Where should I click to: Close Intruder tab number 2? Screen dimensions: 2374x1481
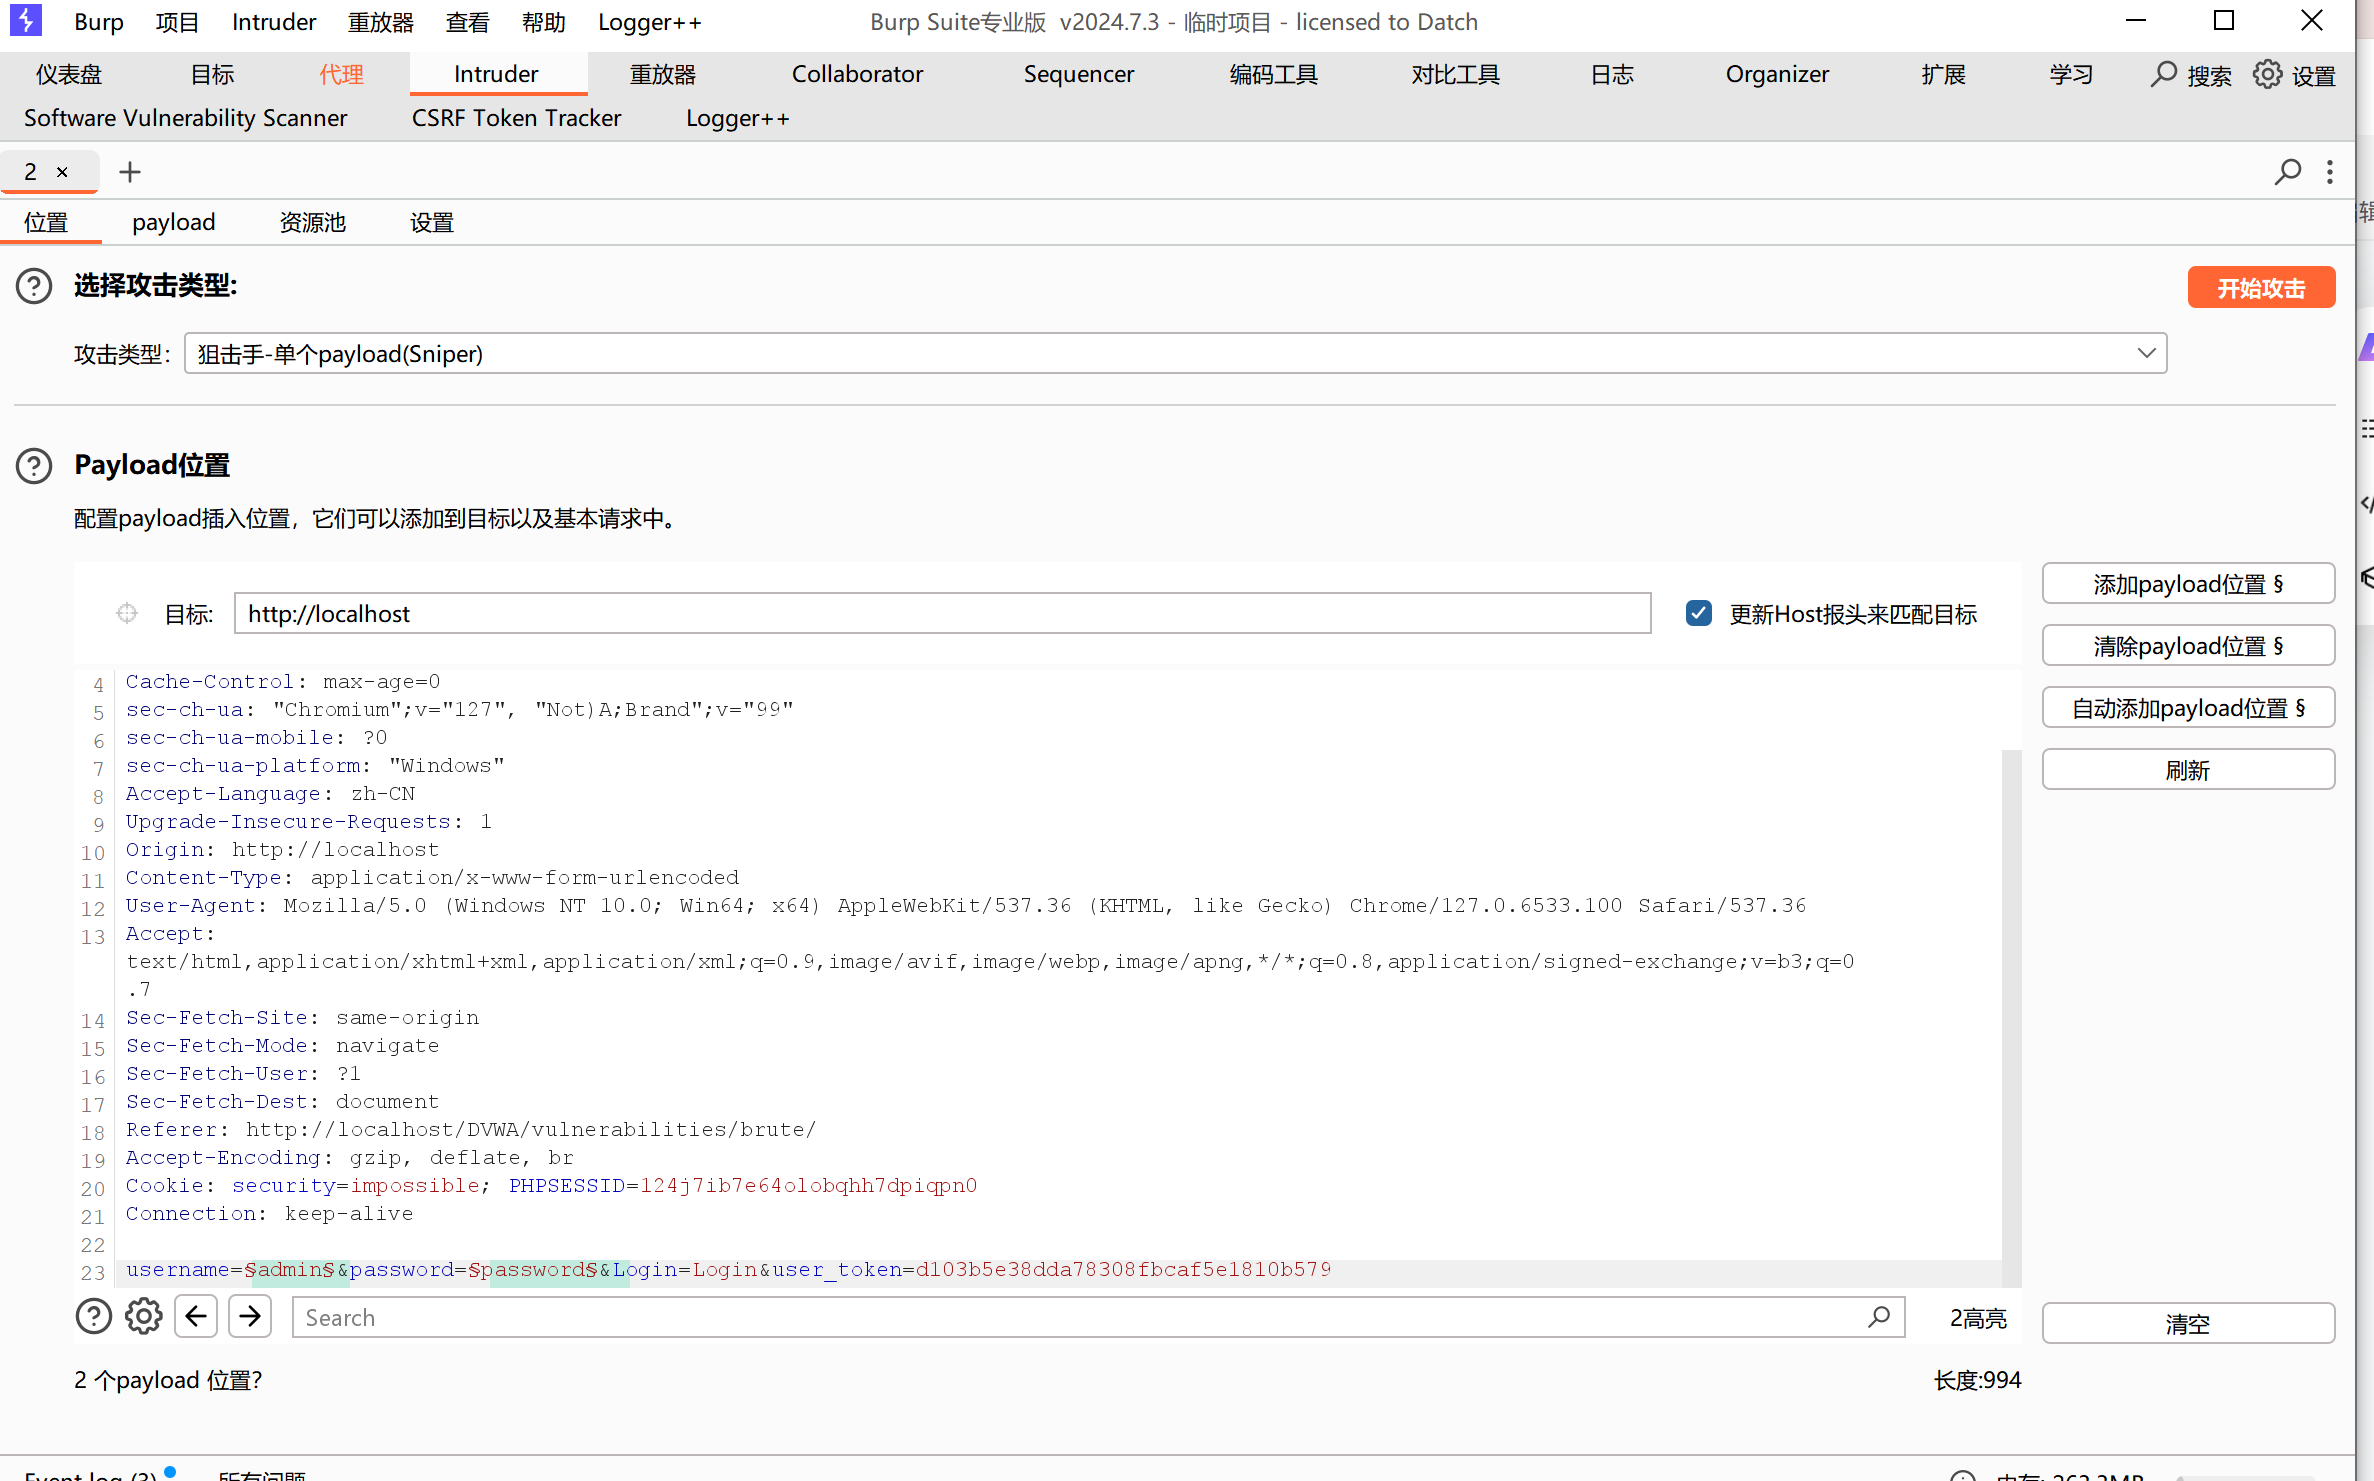click(62, 172)
